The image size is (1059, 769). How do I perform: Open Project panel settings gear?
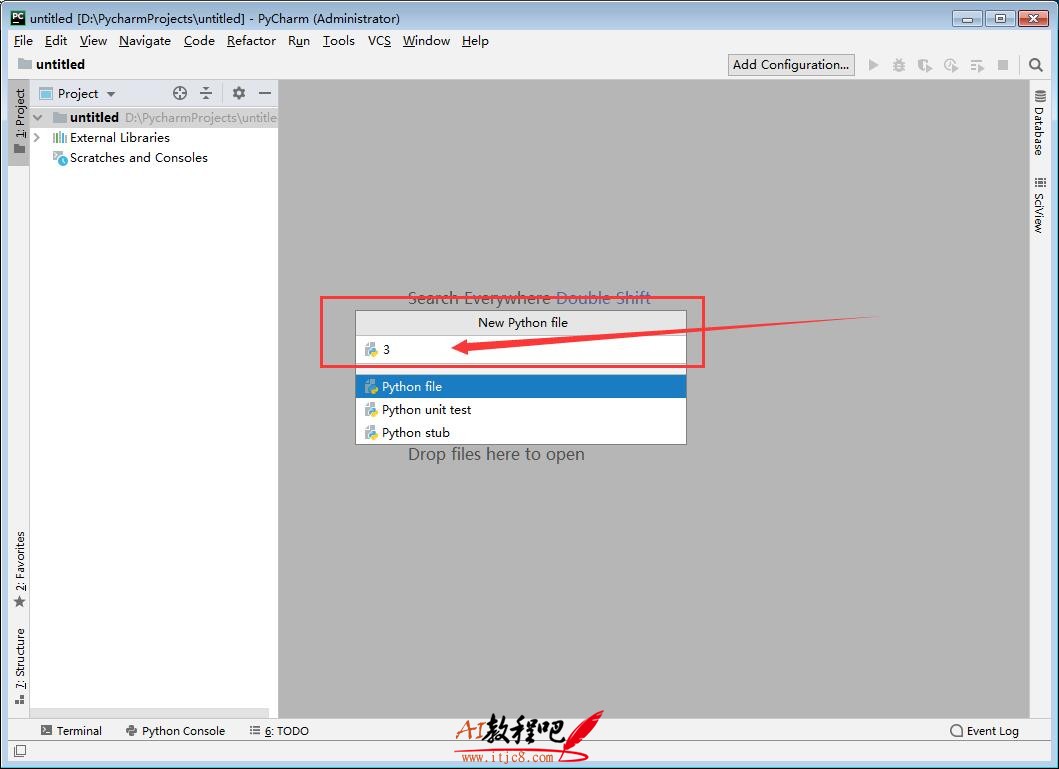pyautogui.click(x=238, y=93)
